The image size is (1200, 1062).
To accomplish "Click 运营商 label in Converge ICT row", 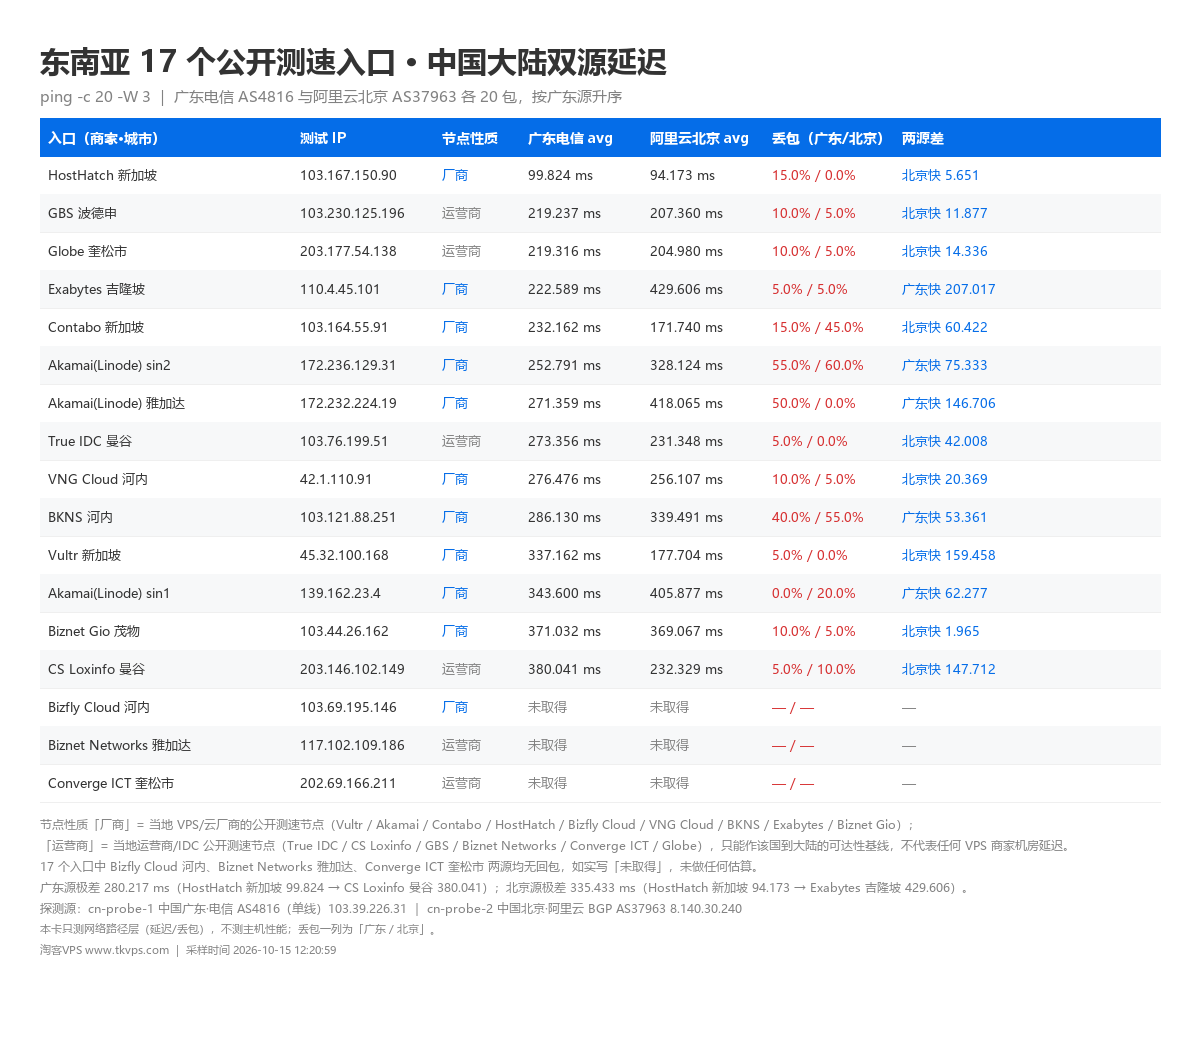I will pos(461,783).
